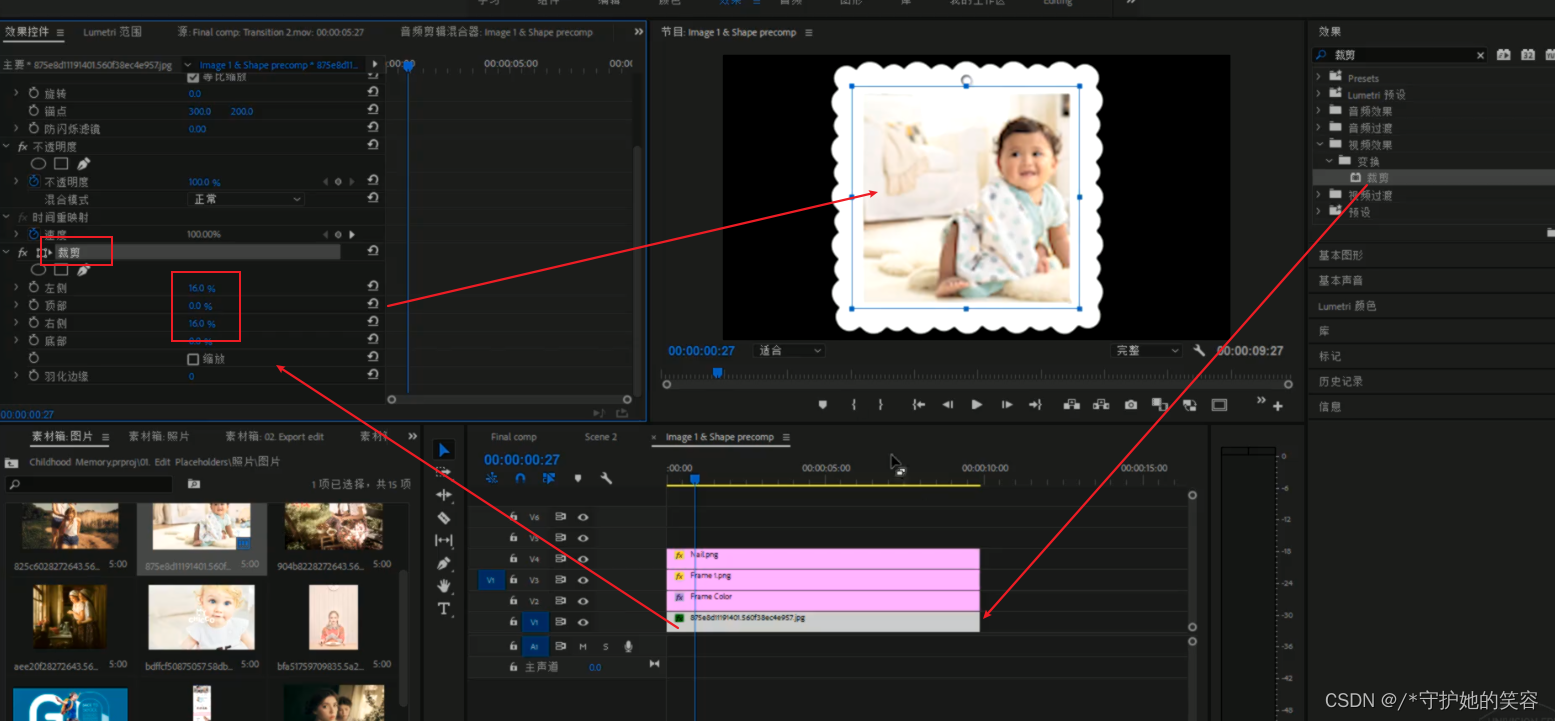
Task: Click the Lift button in program monitor
Action: (1071, 405)
